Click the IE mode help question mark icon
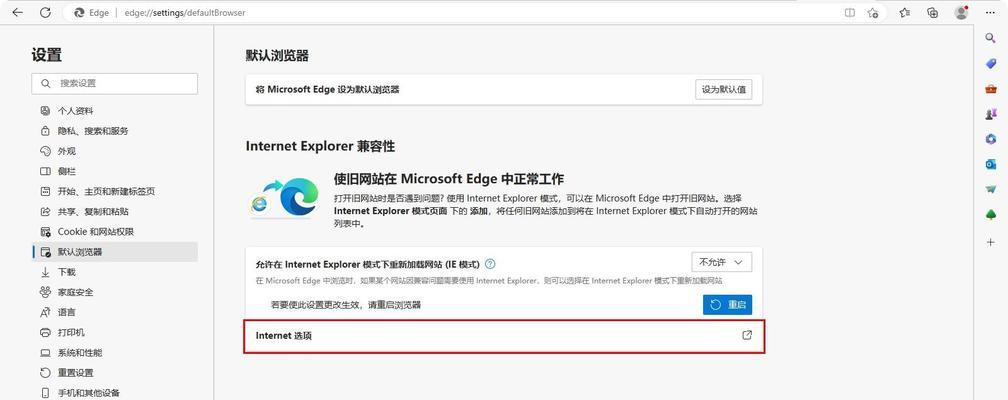The width and height of the screenshot is (1008, 400). coord(490,264)
